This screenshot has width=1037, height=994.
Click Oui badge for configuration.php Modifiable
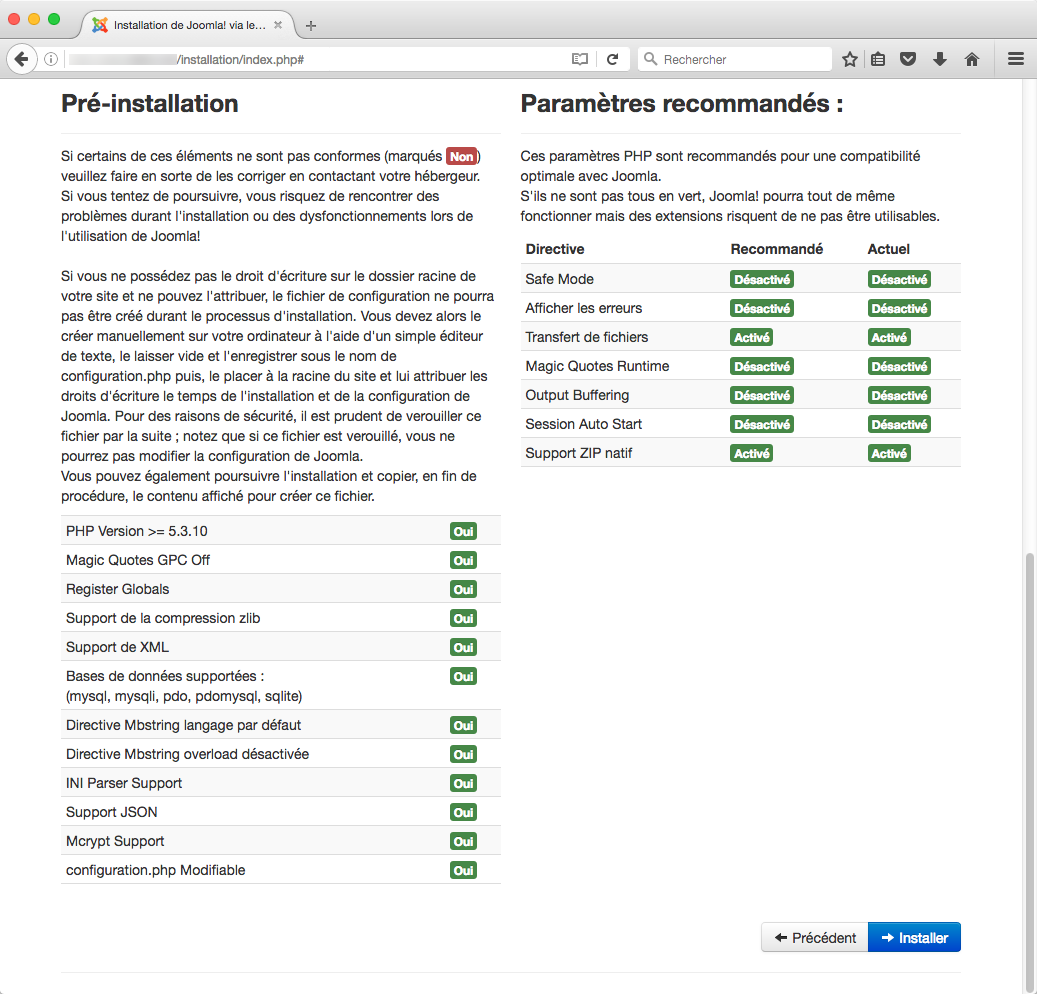[x=463, y=871]
